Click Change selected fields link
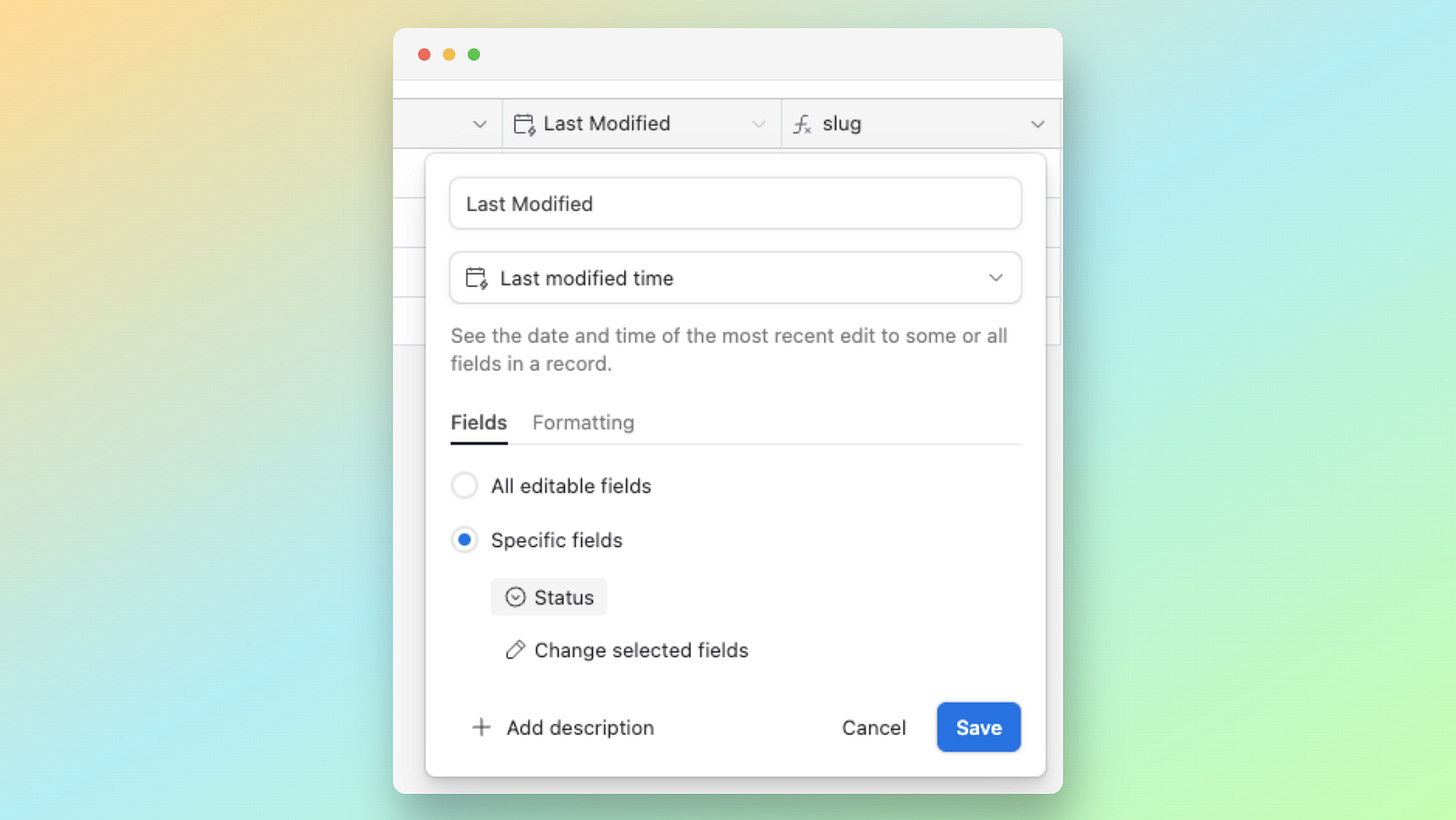This screenshot has height=820, width=1456. pos(627,650)
